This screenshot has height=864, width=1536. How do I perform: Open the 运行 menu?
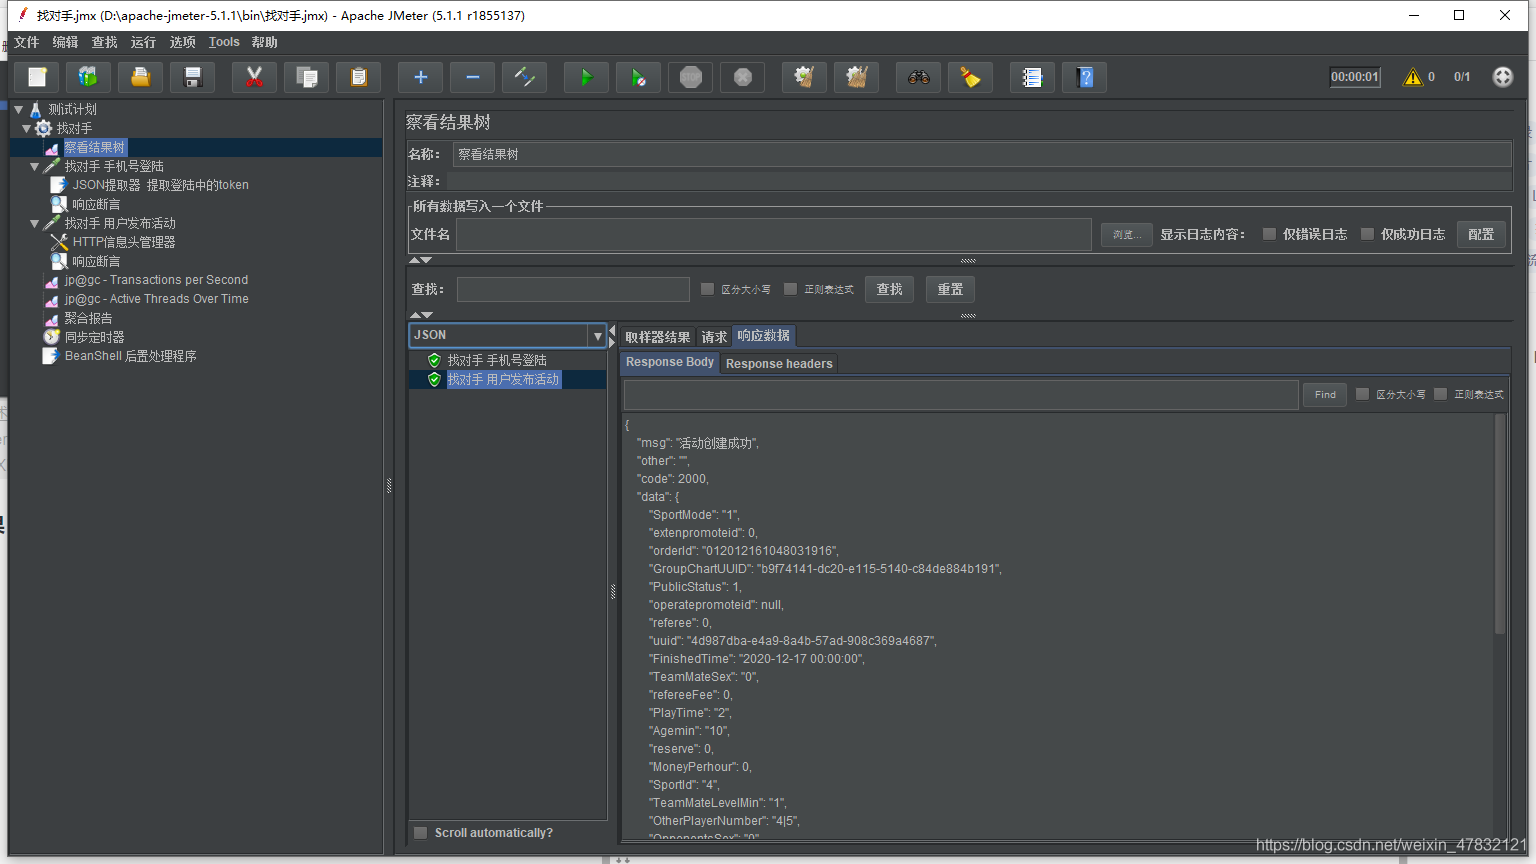click(x=144, y=42)
